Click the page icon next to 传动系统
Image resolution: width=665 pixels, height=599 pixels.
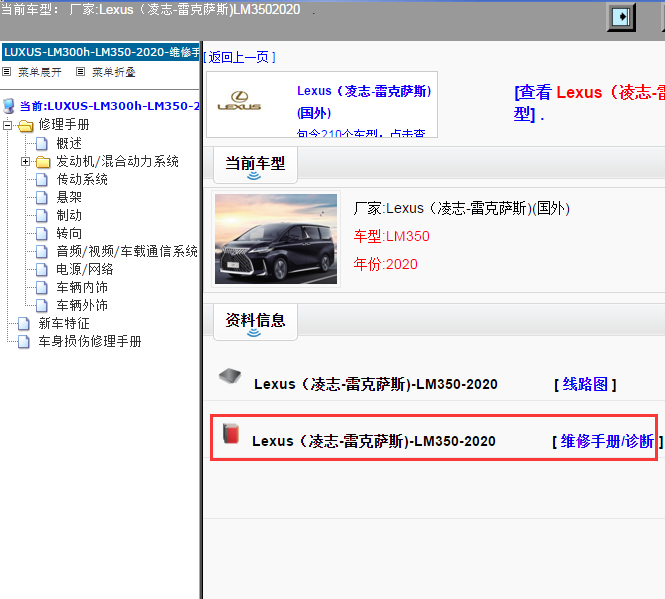[42, 180]
